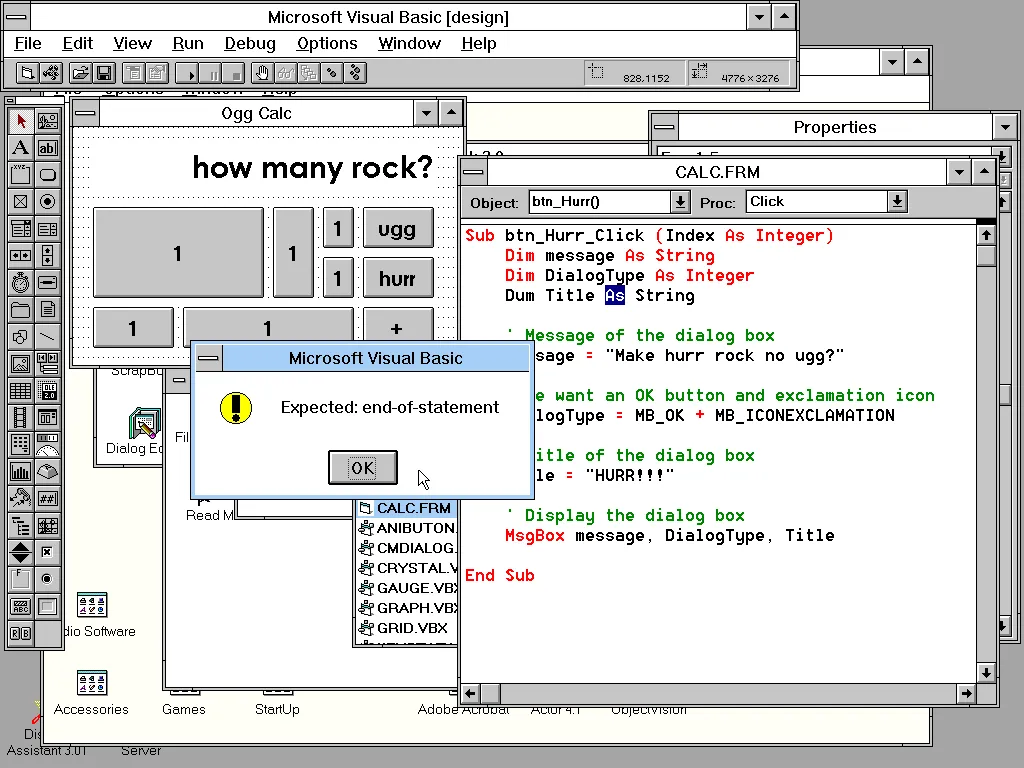Open the Debug menu
The width and height of the screenshot is (1024, 768).
[x=250, y=43]
